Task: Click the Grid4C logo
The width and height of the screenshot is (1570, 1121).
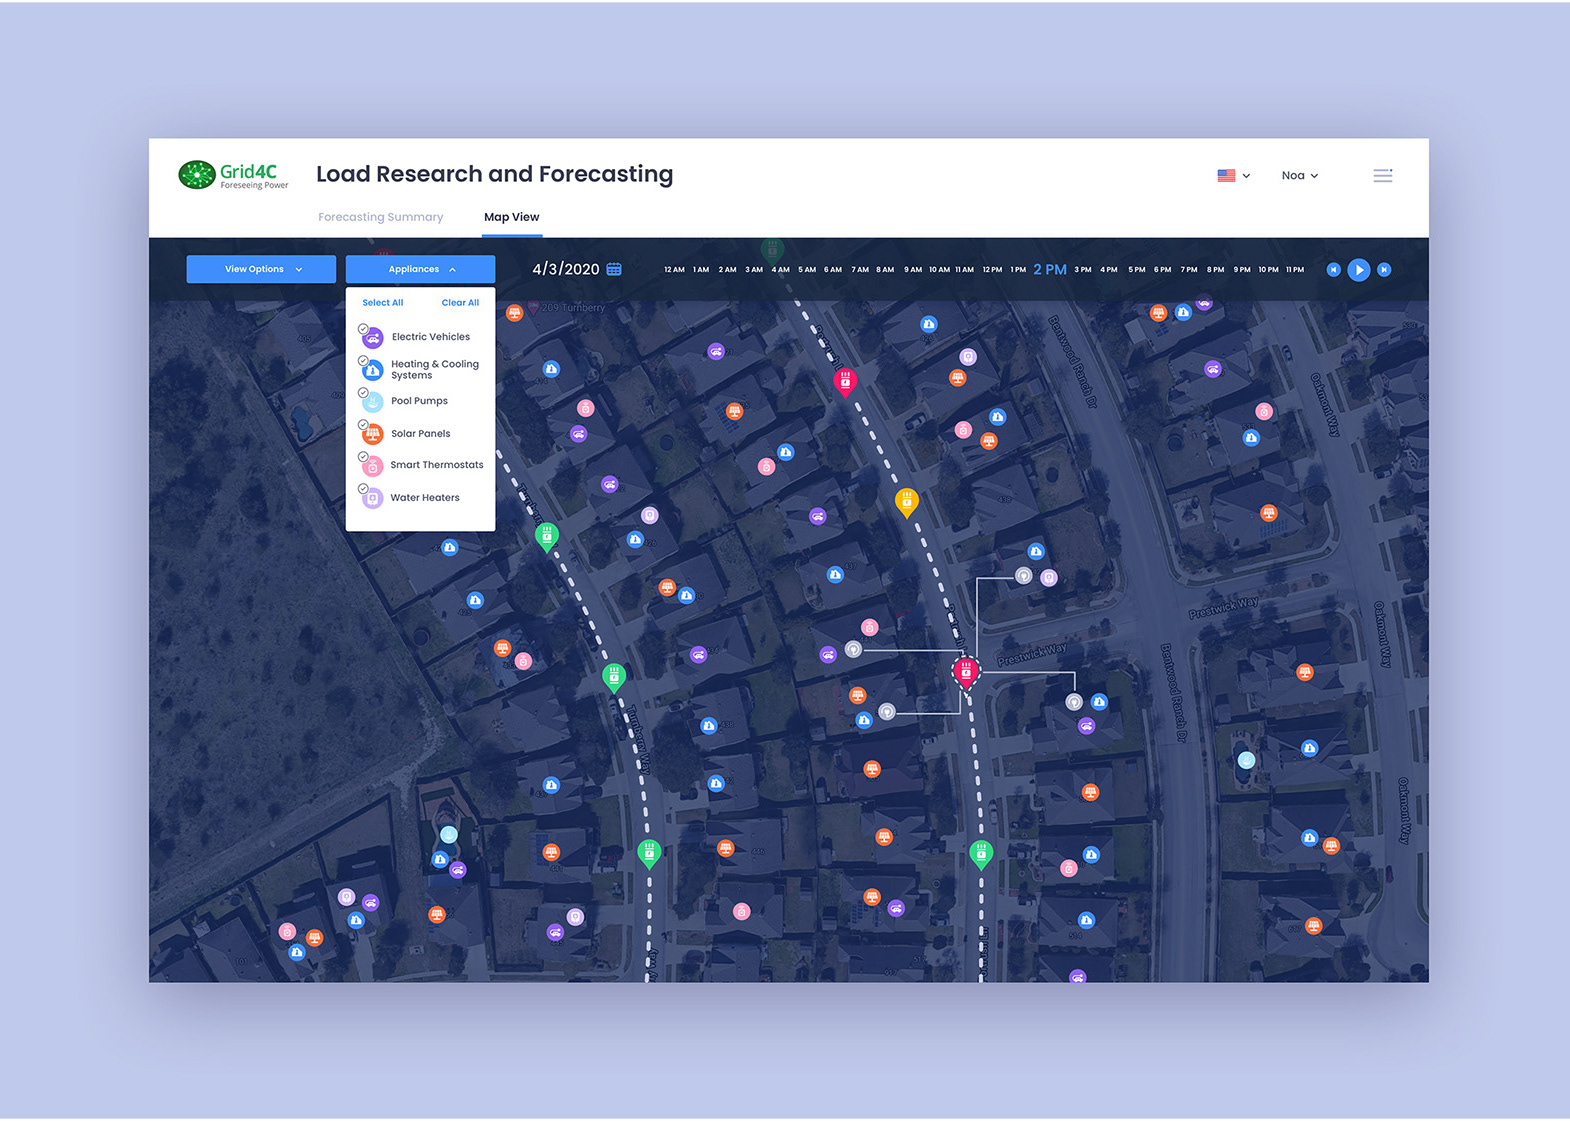Action: (x=233, y=175)
